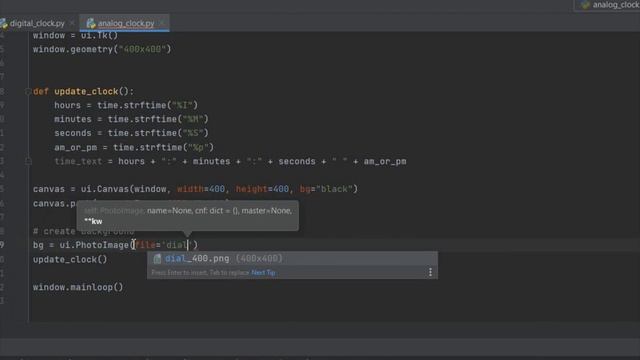
Task: Click the 'am_or_pm = time.strftime' line
Action: (x=134, y=147)
